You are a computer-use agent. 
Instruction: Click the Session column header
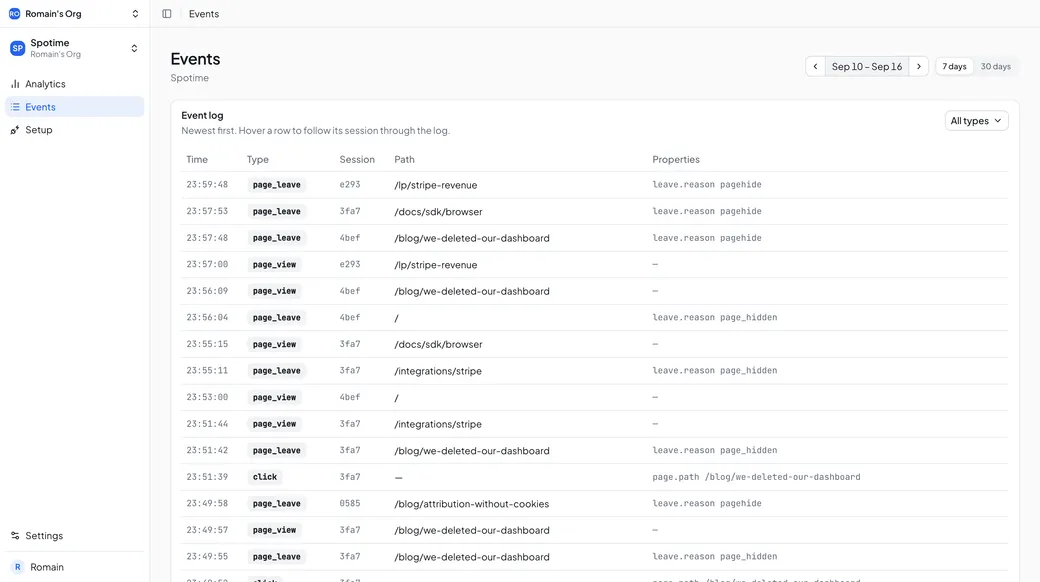(x=357, y=159)
